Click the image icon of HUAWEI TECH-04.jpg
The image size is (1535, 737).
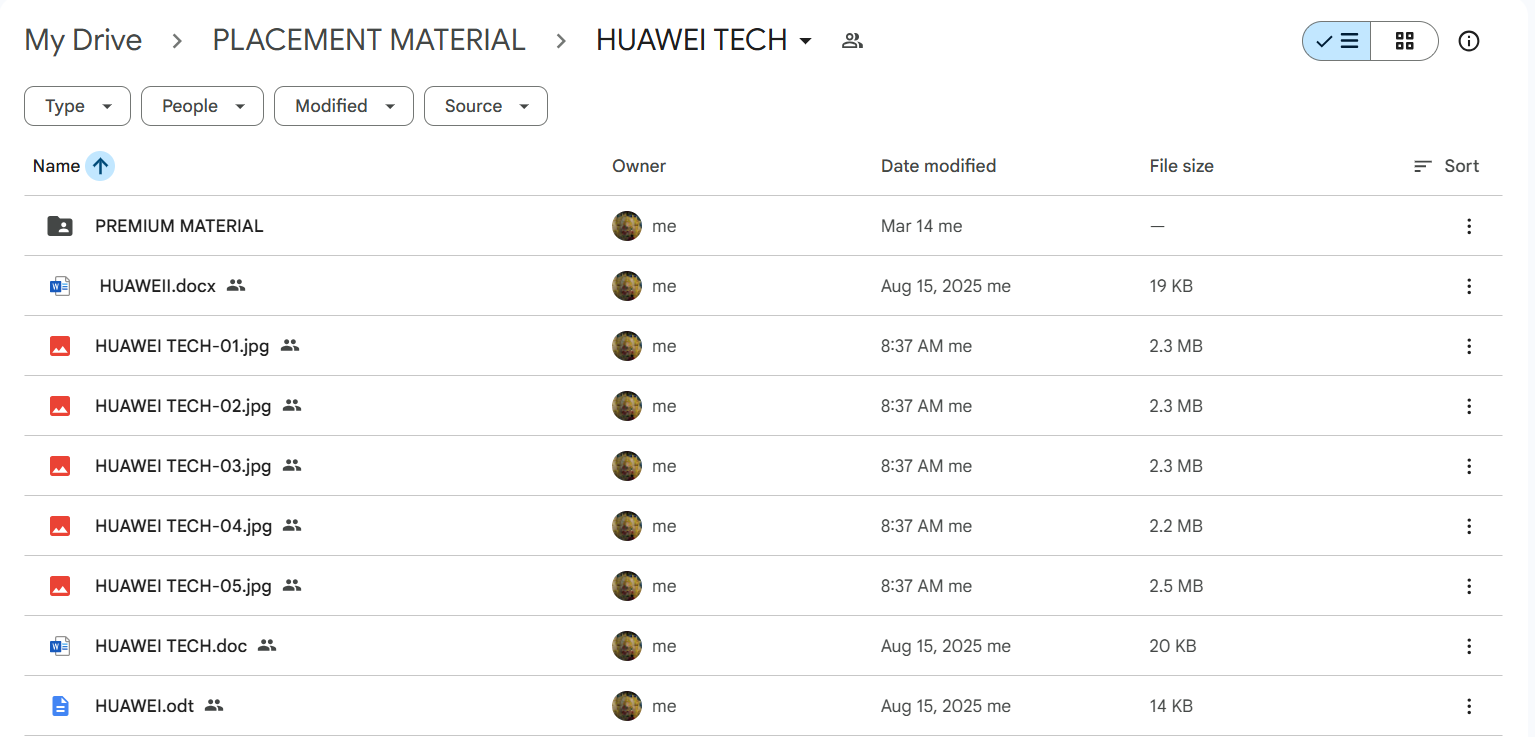pos(60,526)
